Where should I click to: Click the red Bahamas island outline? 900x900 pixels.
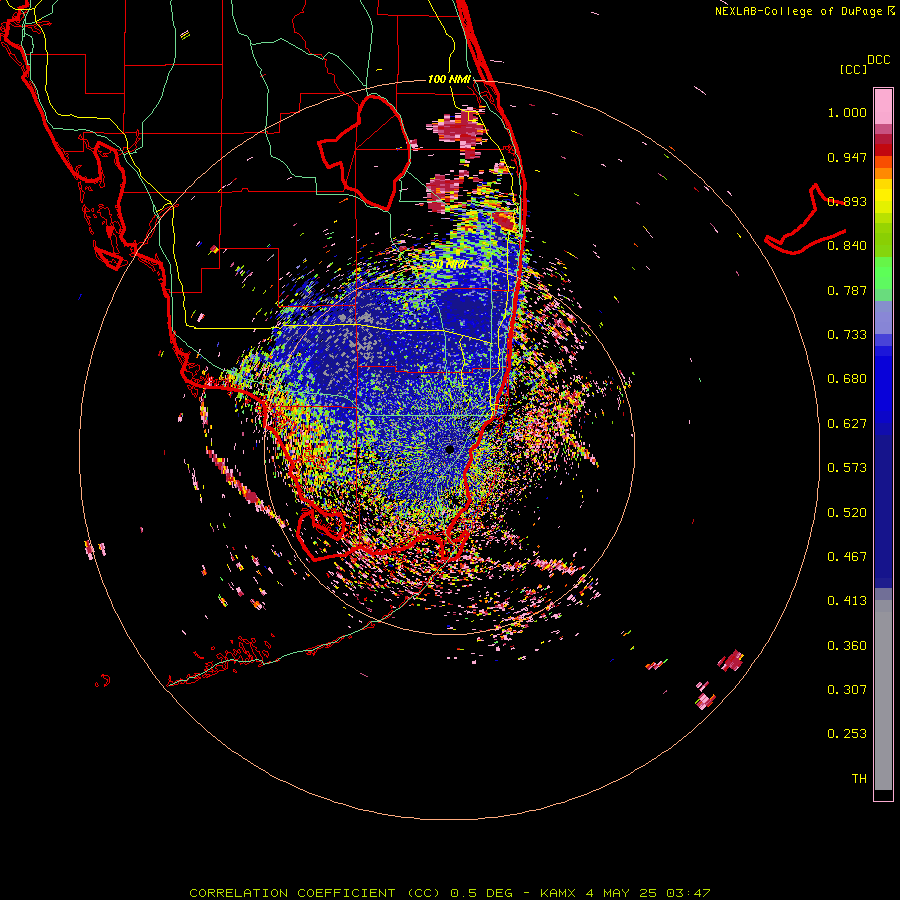pyautogui.click(x=805, y=221)
